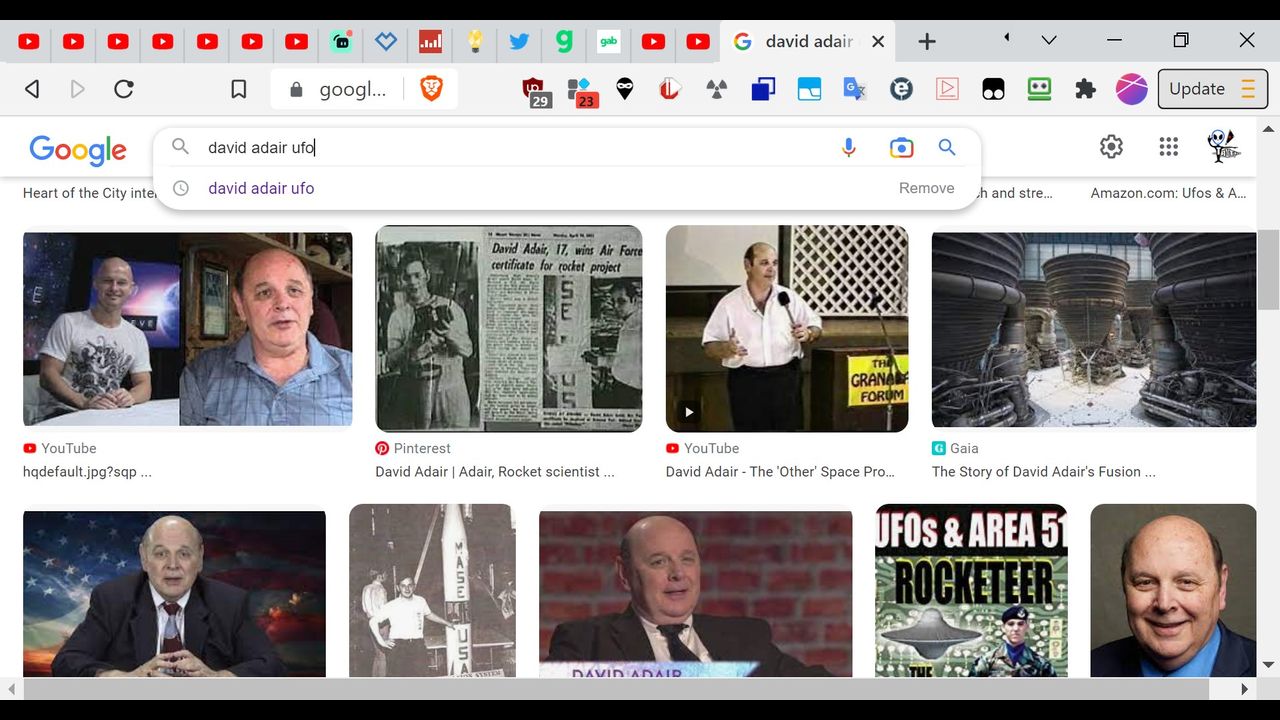Open the browser Extensions puzzle icon
The height and width of the screenshot is (720, 1280).
click(x=1085, y=89)
